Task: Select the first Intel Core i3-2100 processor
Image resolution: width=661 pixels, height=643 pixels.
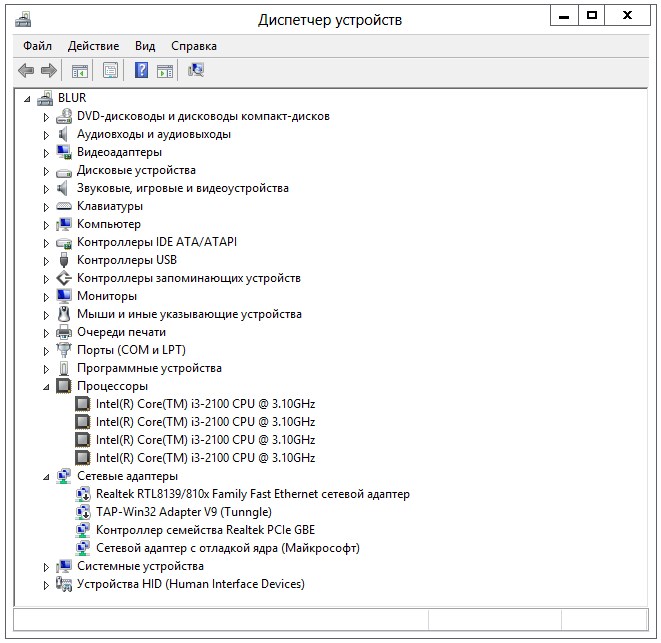Action: pos(205,404)
